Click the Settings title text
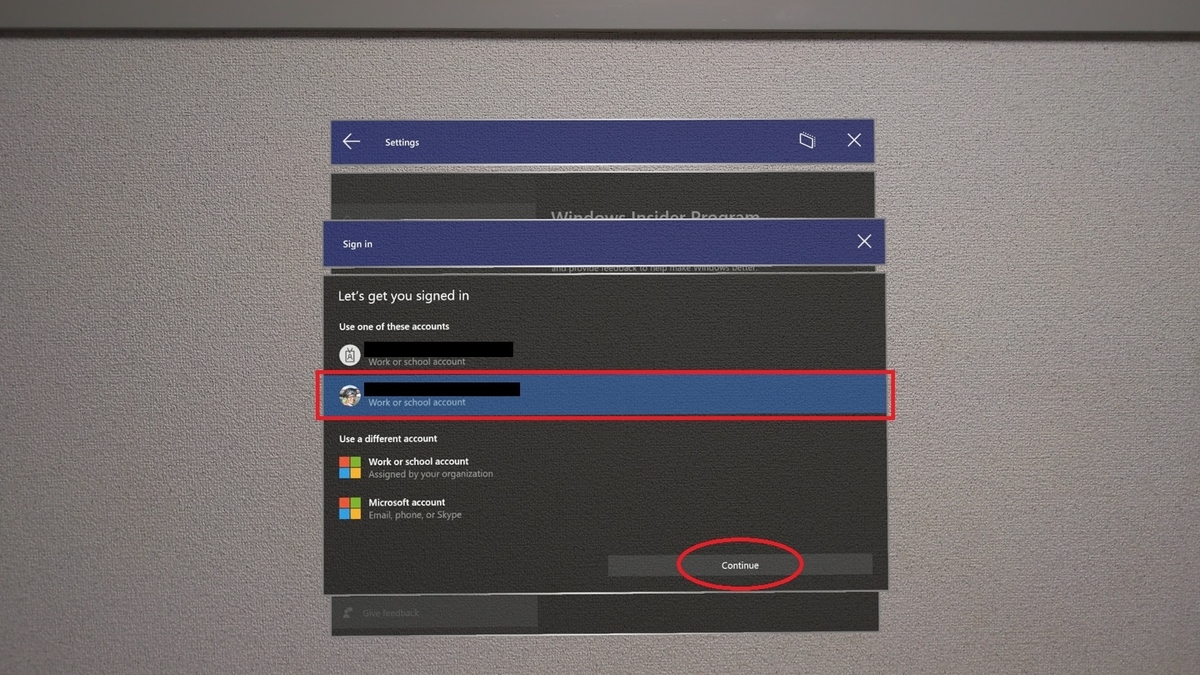This screenshot has height=675, width=1200. click(x=402, y=143)
